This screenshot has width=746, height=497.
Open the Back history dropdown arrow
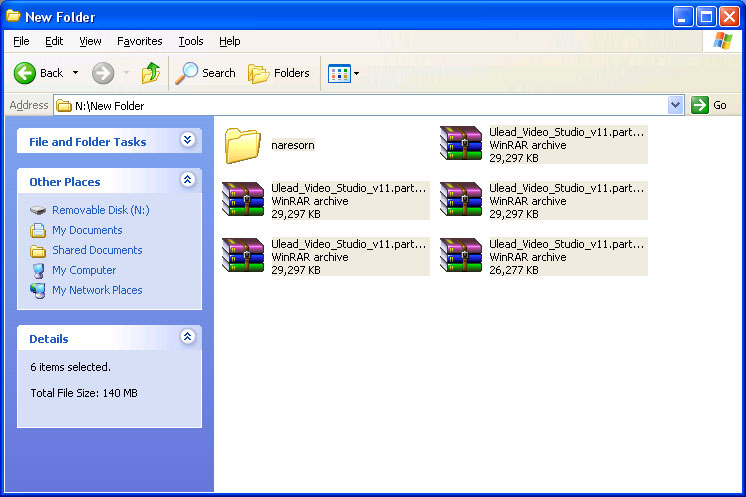tap(75, 73)
